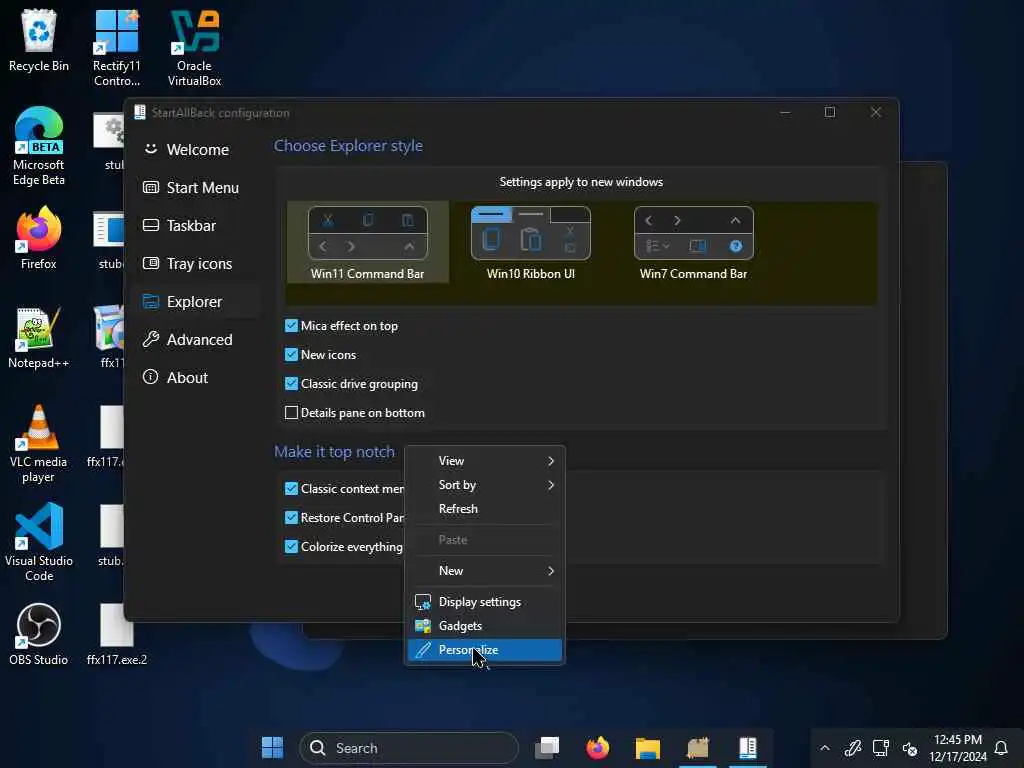Open Visual Studio Code desktop shortcut
This screenshot has width=1024, height=768.
point(39,542)
